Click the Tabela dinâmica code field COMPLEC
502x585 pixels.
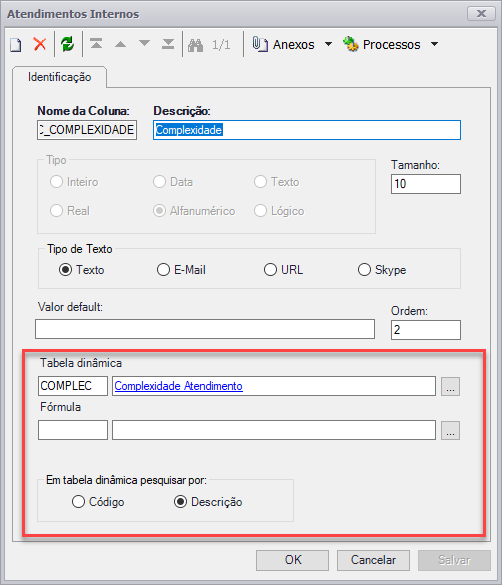click(73, 386)
